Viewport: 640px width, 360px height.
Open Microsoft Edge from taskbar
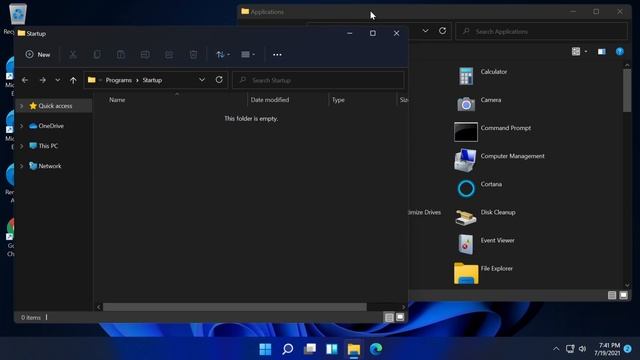(x=376, y=349)
